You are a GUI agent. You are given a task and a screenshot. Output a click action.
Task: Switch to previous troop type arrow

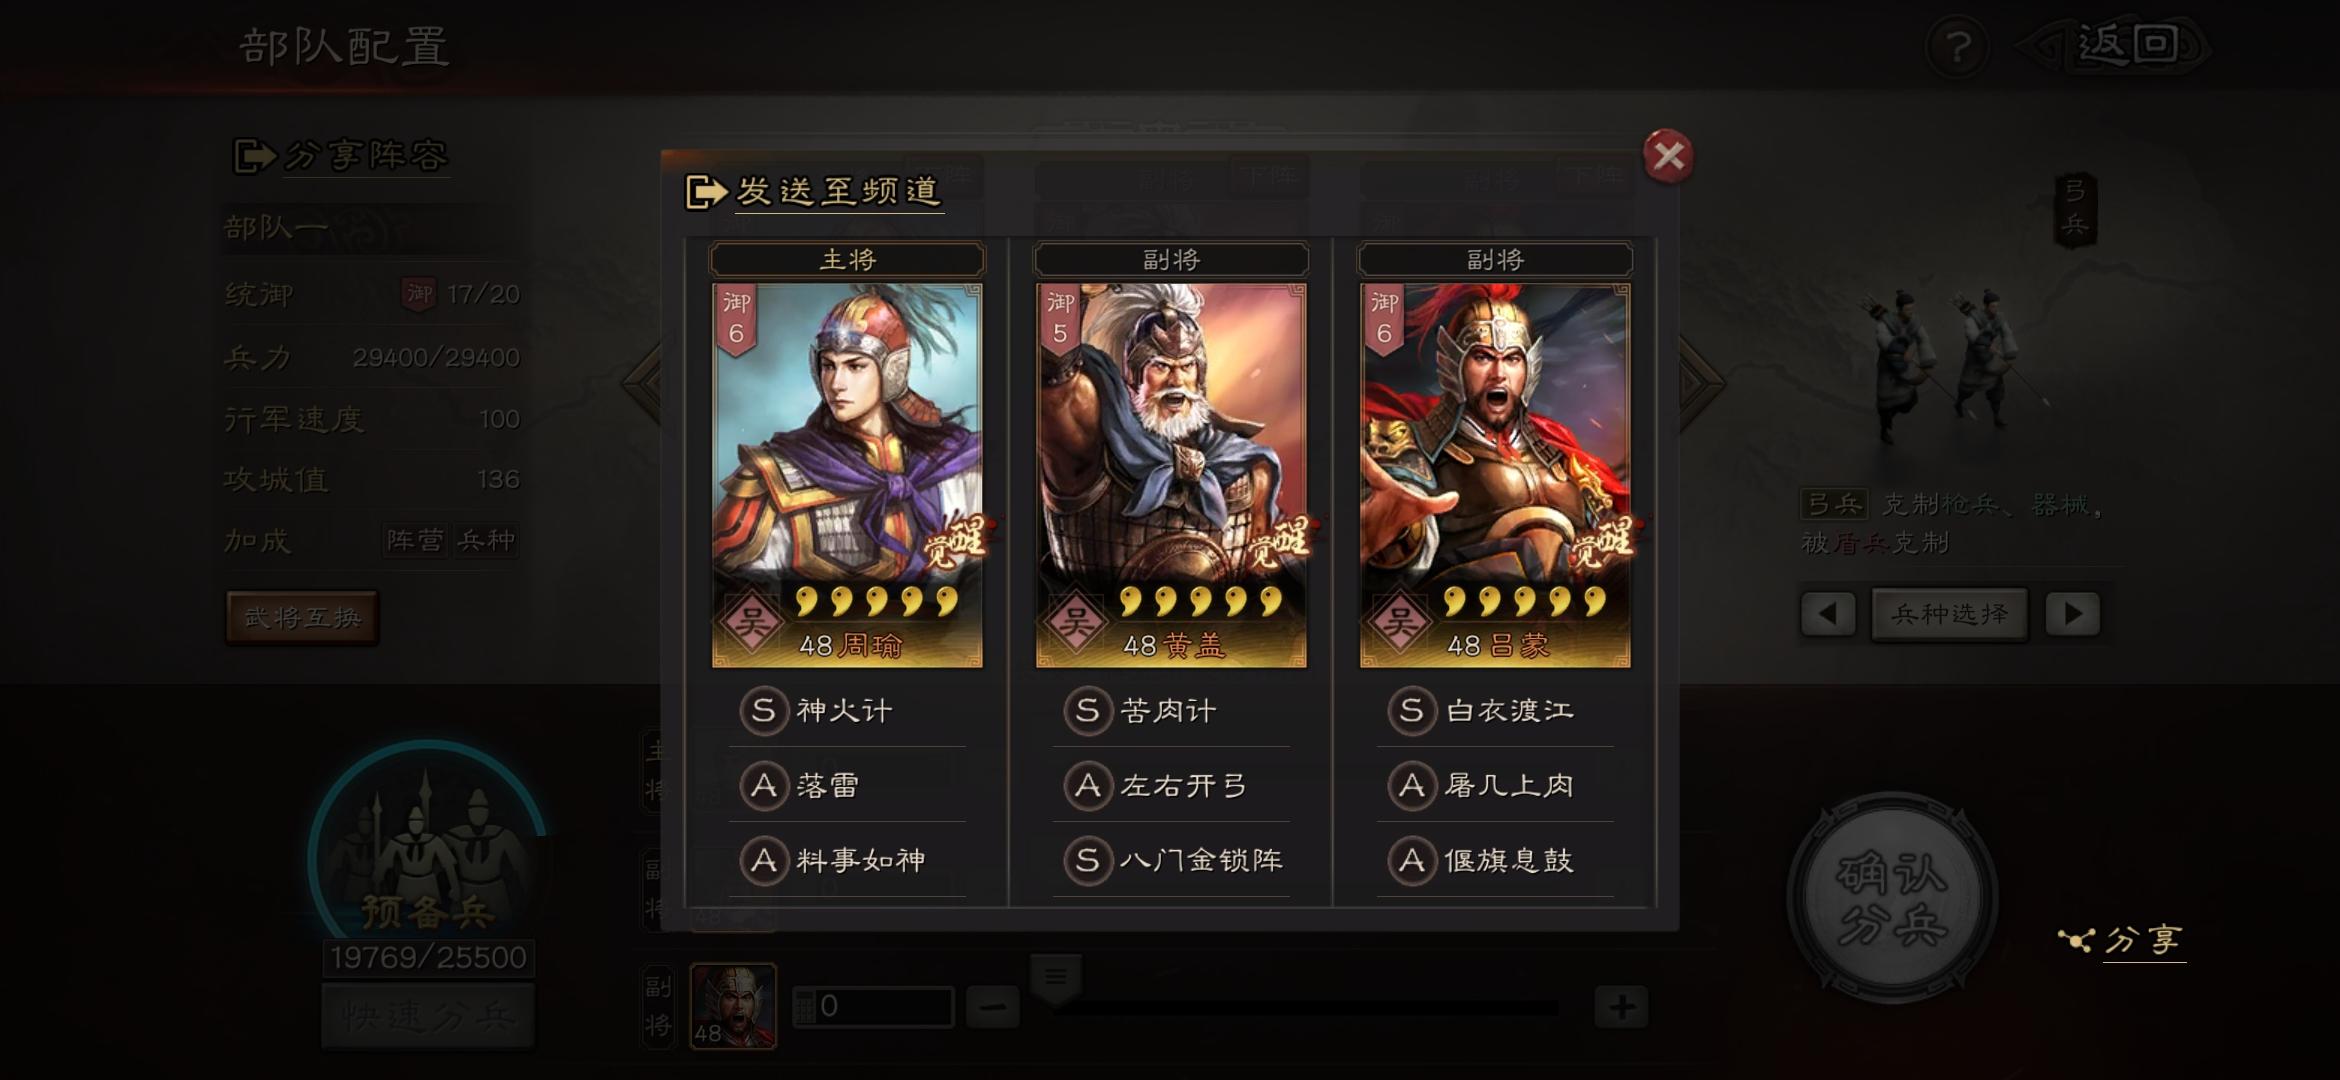pos(1828,613)
